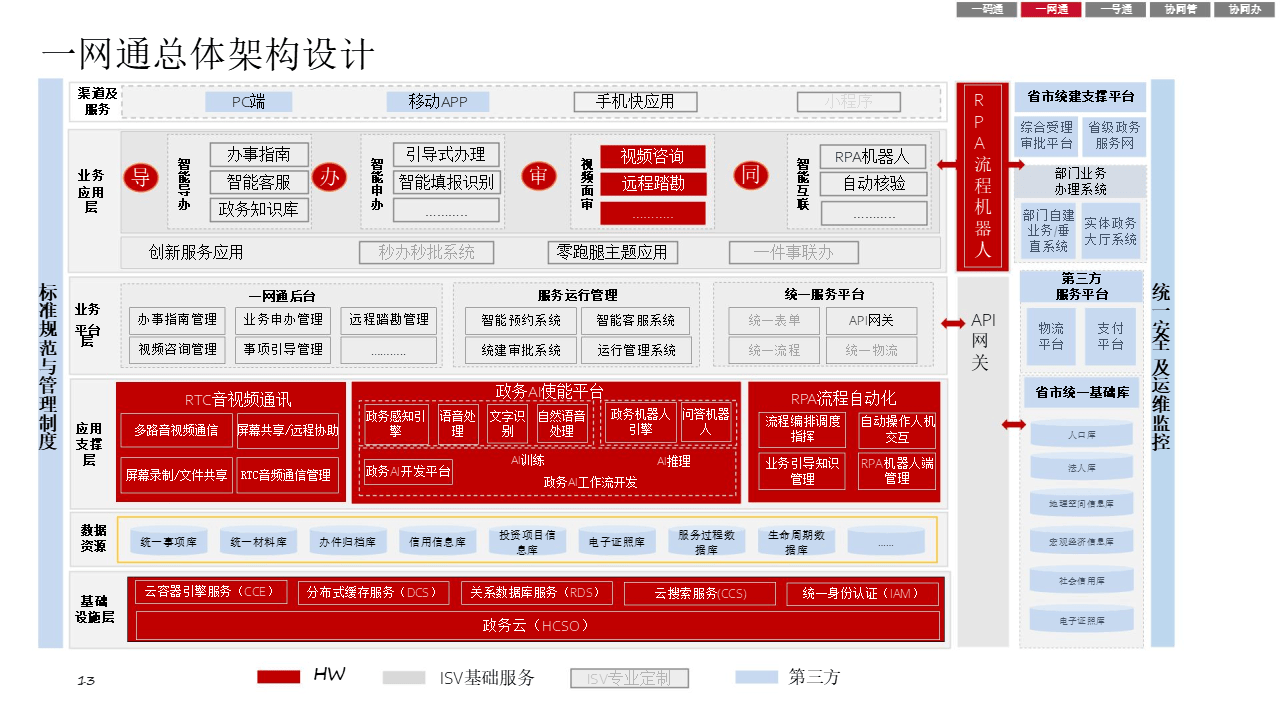Screen dimensions: 1280x720
Task: Click the 物流平台 box
Action: (1051, 336)
